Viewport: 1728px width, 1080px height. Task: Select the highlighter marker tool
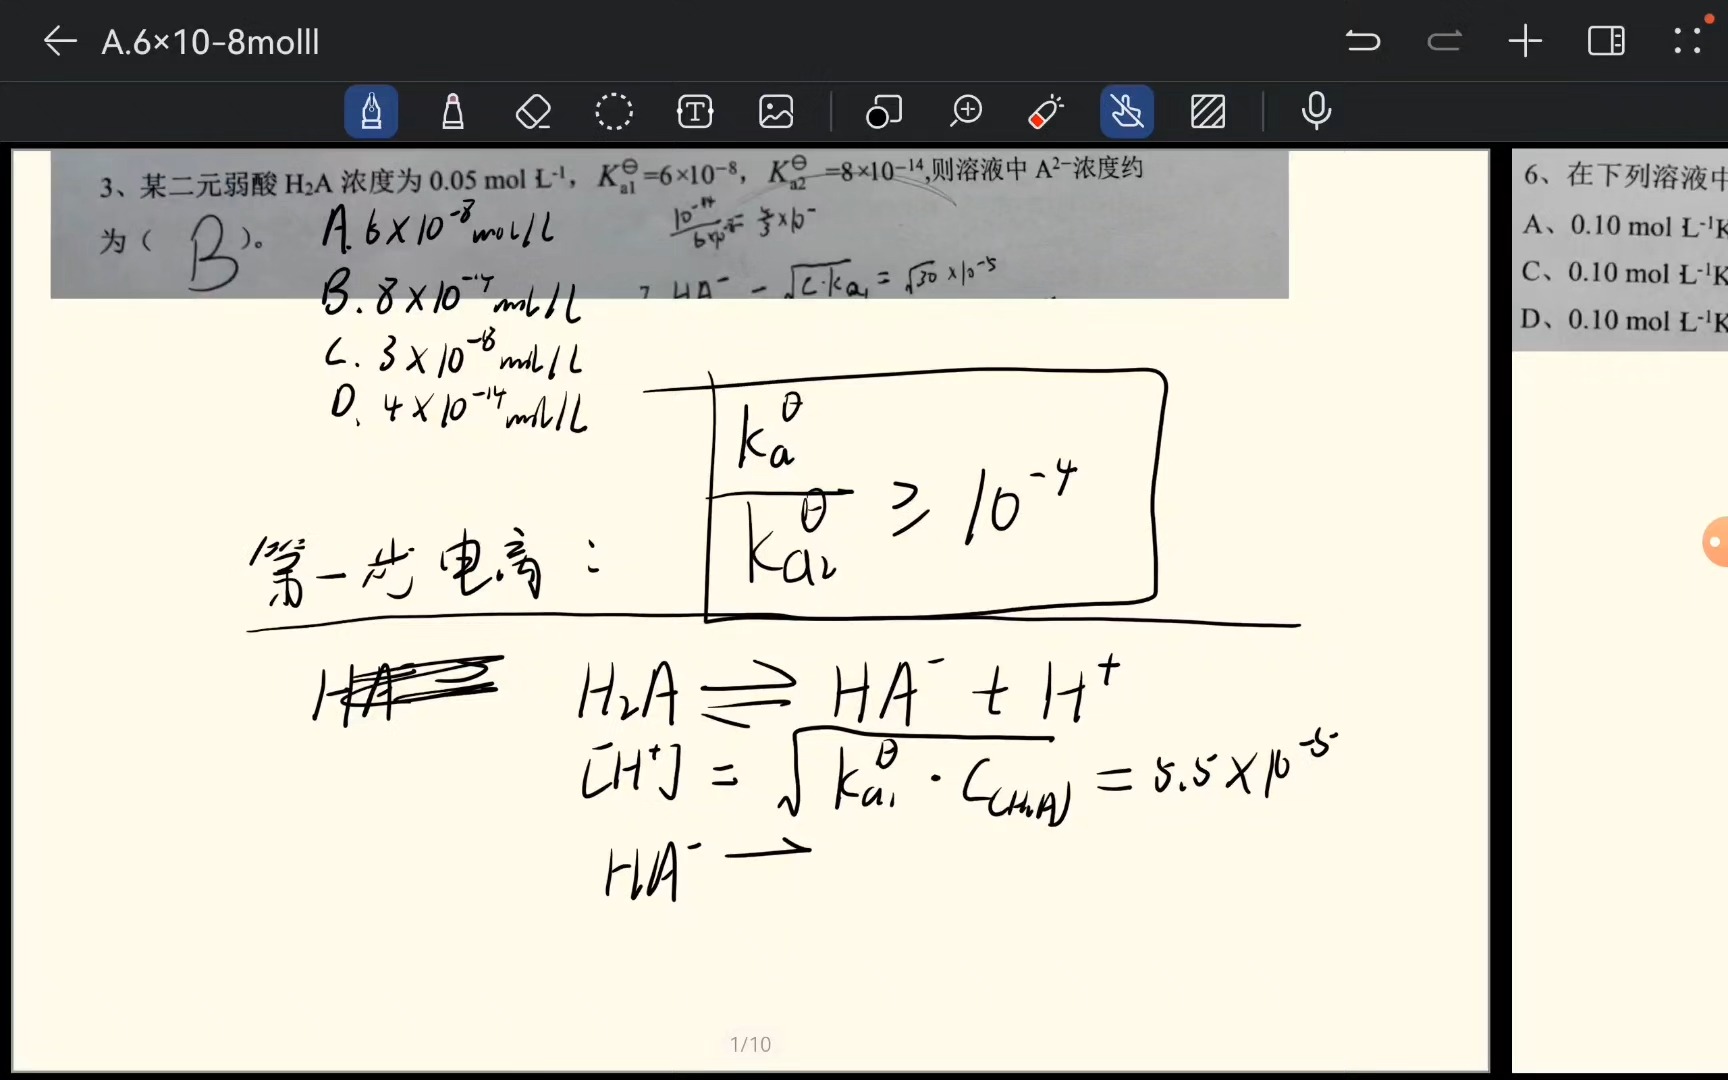pos(453,111)
